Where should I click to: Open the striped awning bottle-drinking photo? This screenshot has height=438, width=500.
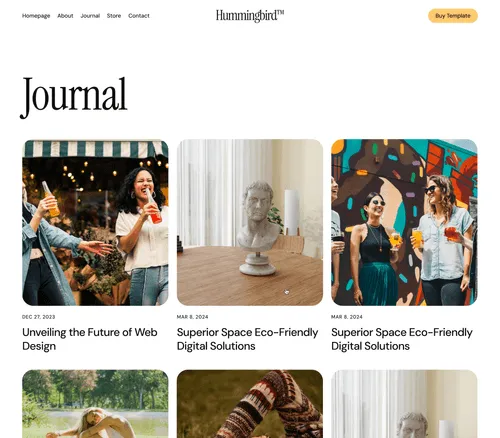click(95, 222)
